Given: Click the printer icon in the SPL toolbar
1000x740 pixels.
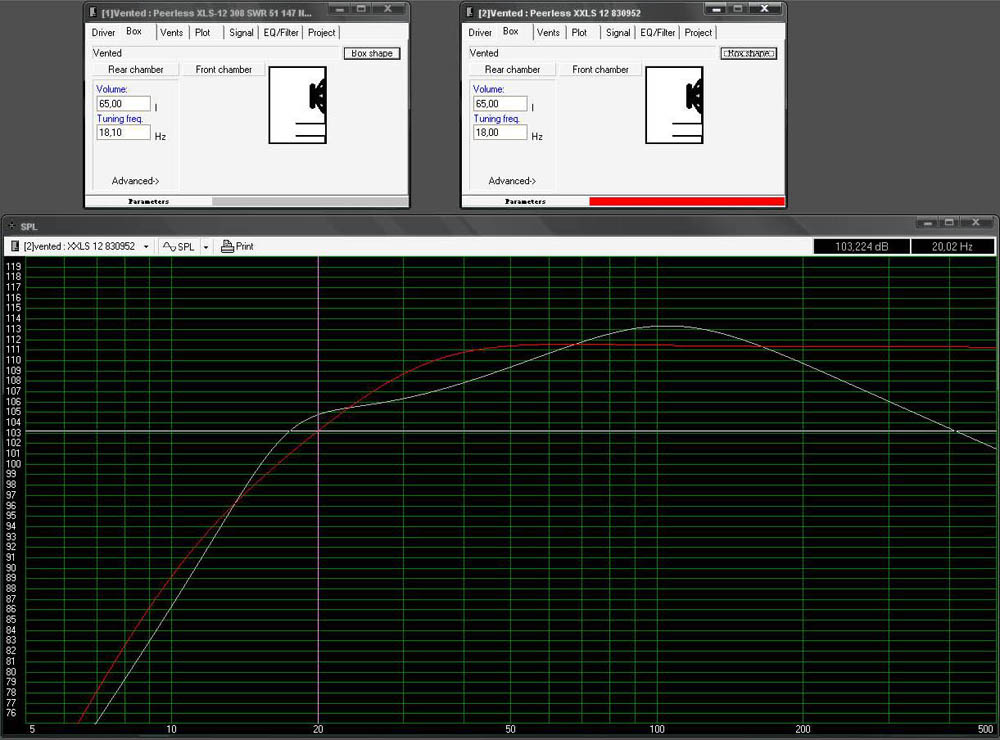Looking at the screenshot, I should pyautogui.click(x=227, y=246).
